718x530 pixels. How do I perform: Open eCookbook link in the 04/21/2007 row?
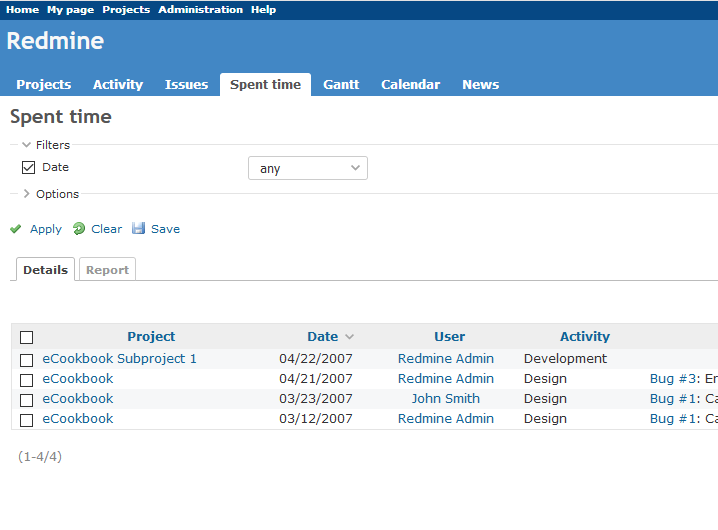[x=78, y=379]
